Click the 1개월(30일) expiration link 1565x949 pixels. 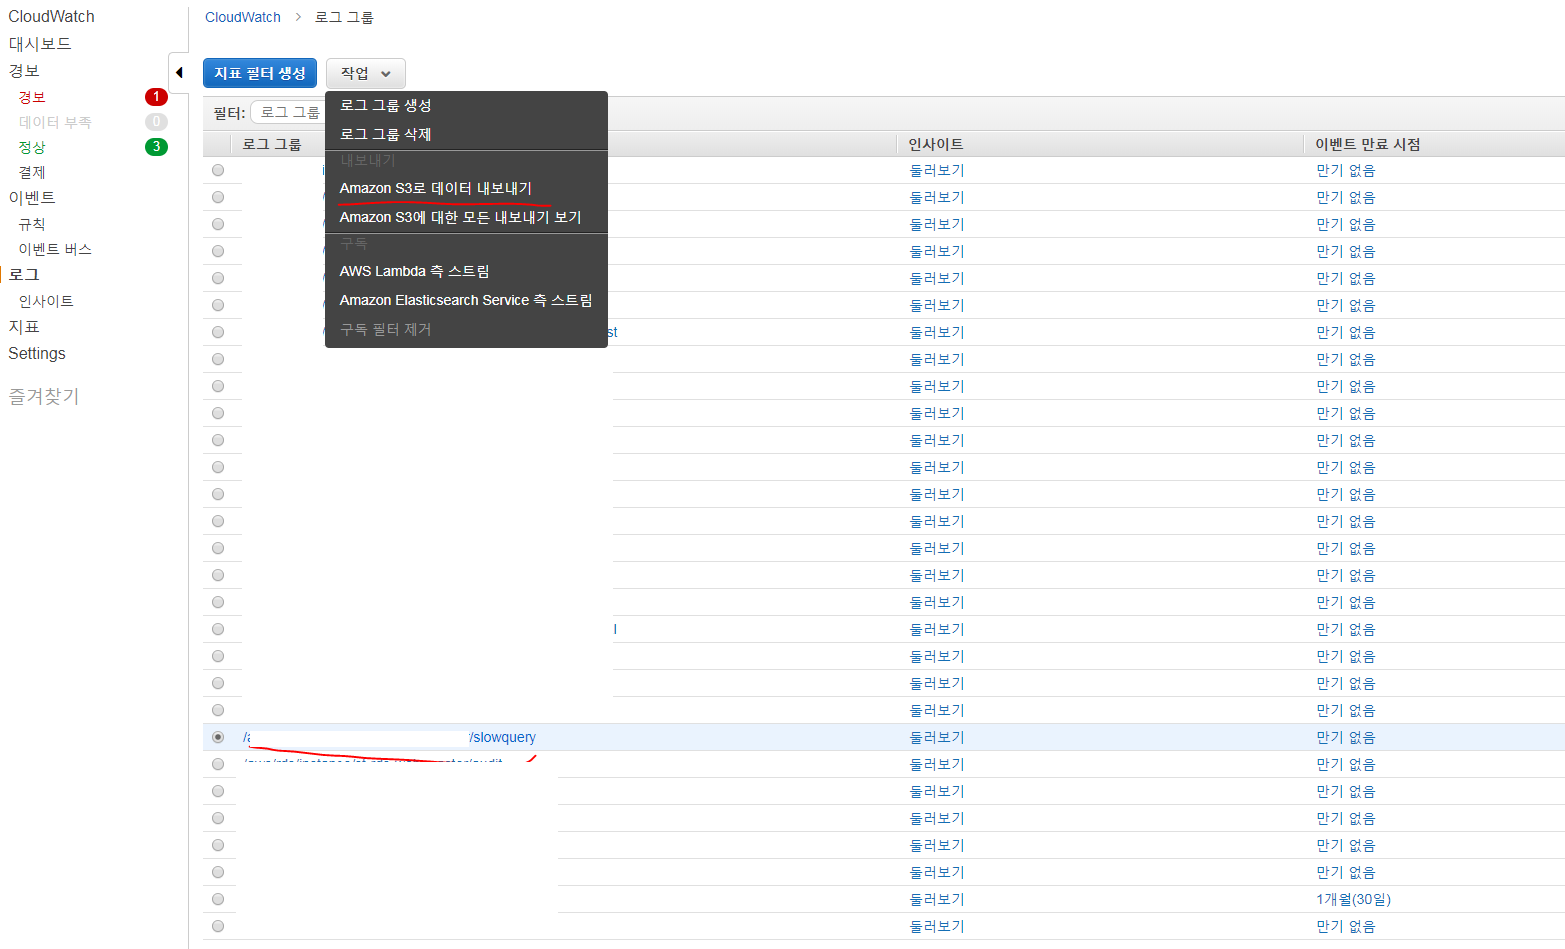pos(1353,899)
